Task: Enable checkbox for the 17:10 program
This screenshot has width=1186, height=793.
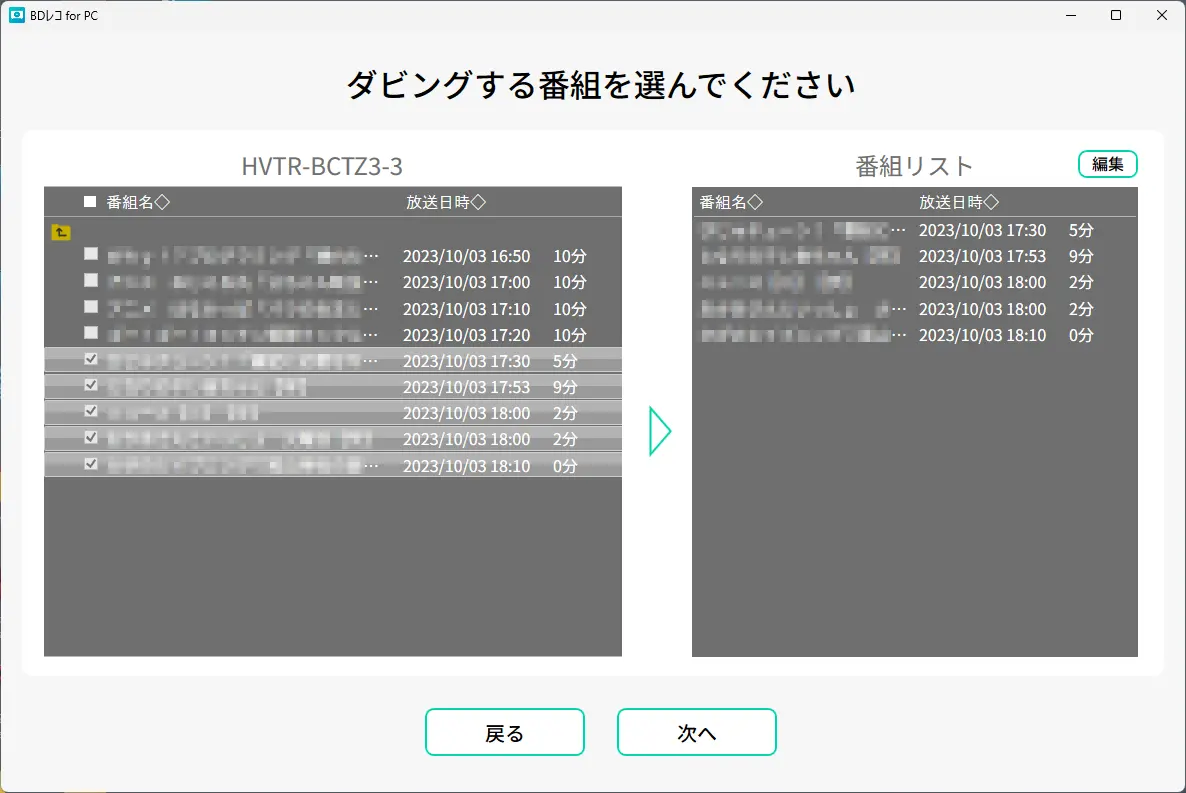Action: (91, 307)
